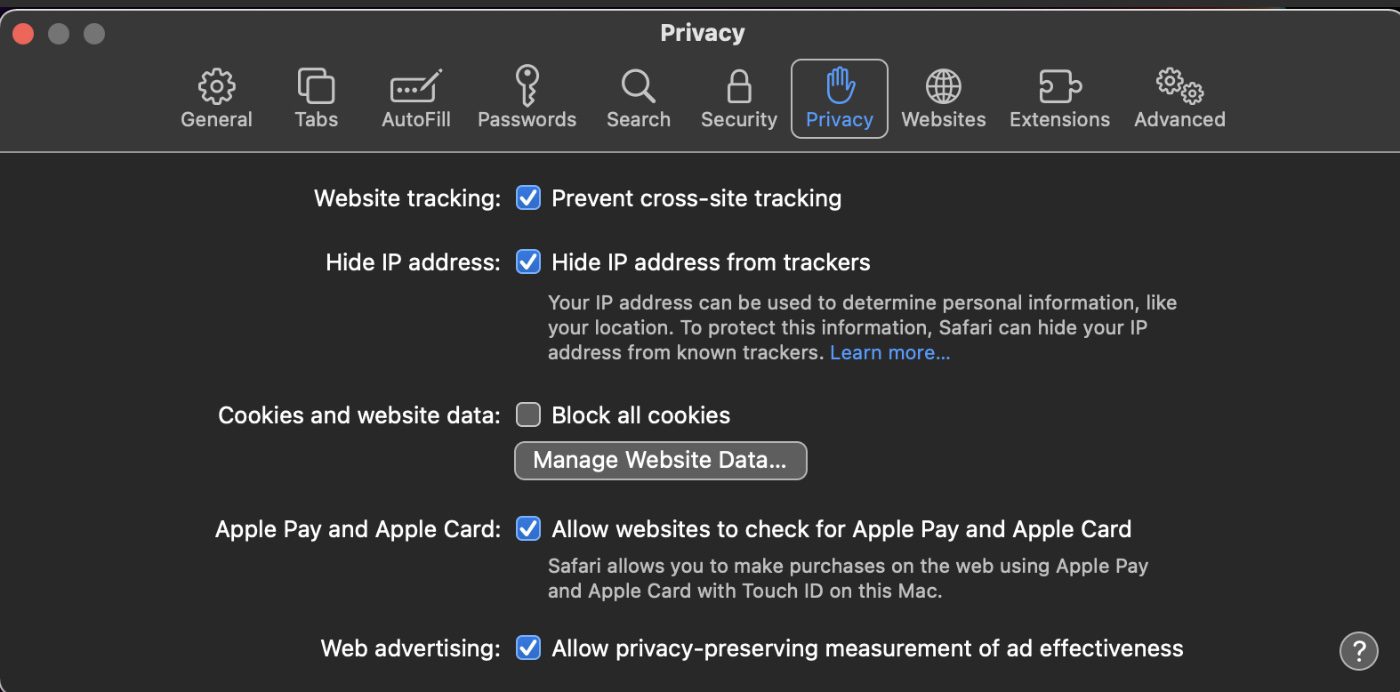Open the Tabs preferences icon

coord(316,88)
